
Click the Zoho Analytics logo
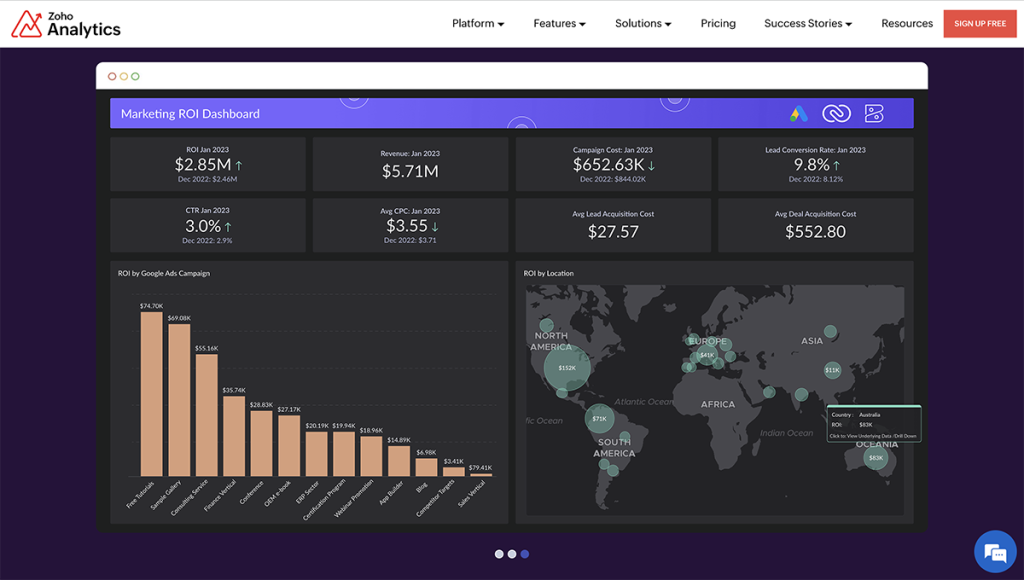point(66,24)
